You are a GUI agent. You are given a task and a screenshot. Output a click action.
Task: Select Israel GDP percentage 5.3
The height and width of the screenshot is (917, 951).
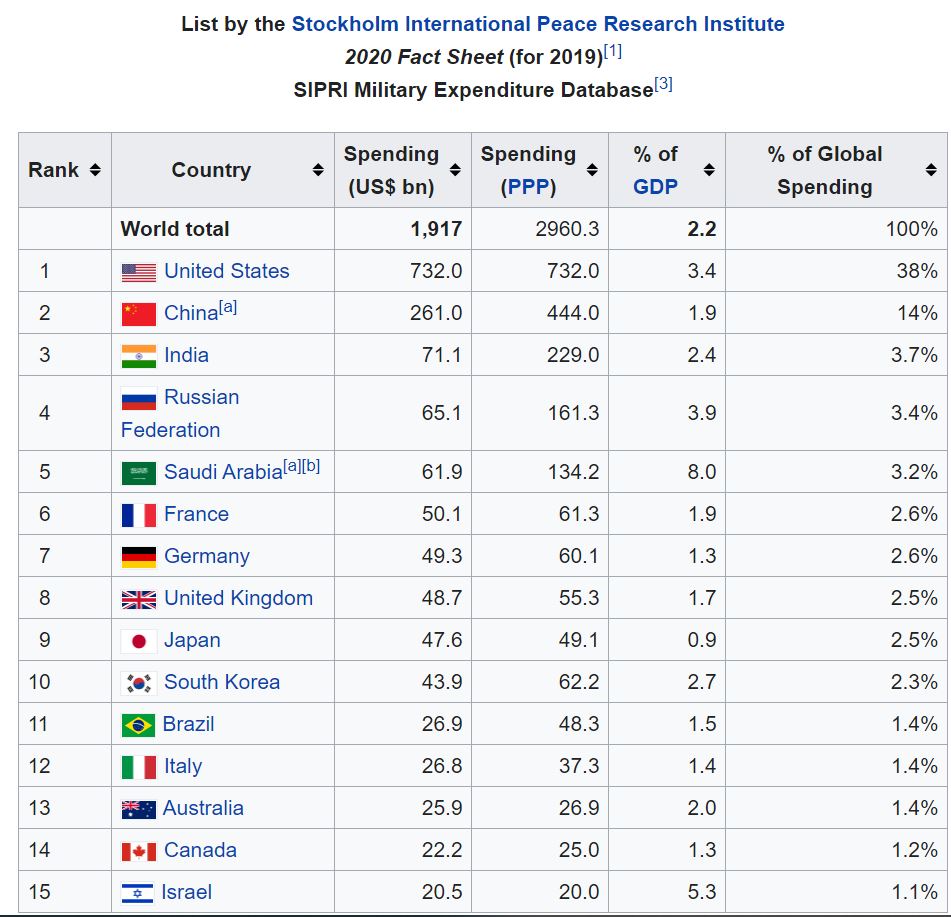(x=702, y=892)
